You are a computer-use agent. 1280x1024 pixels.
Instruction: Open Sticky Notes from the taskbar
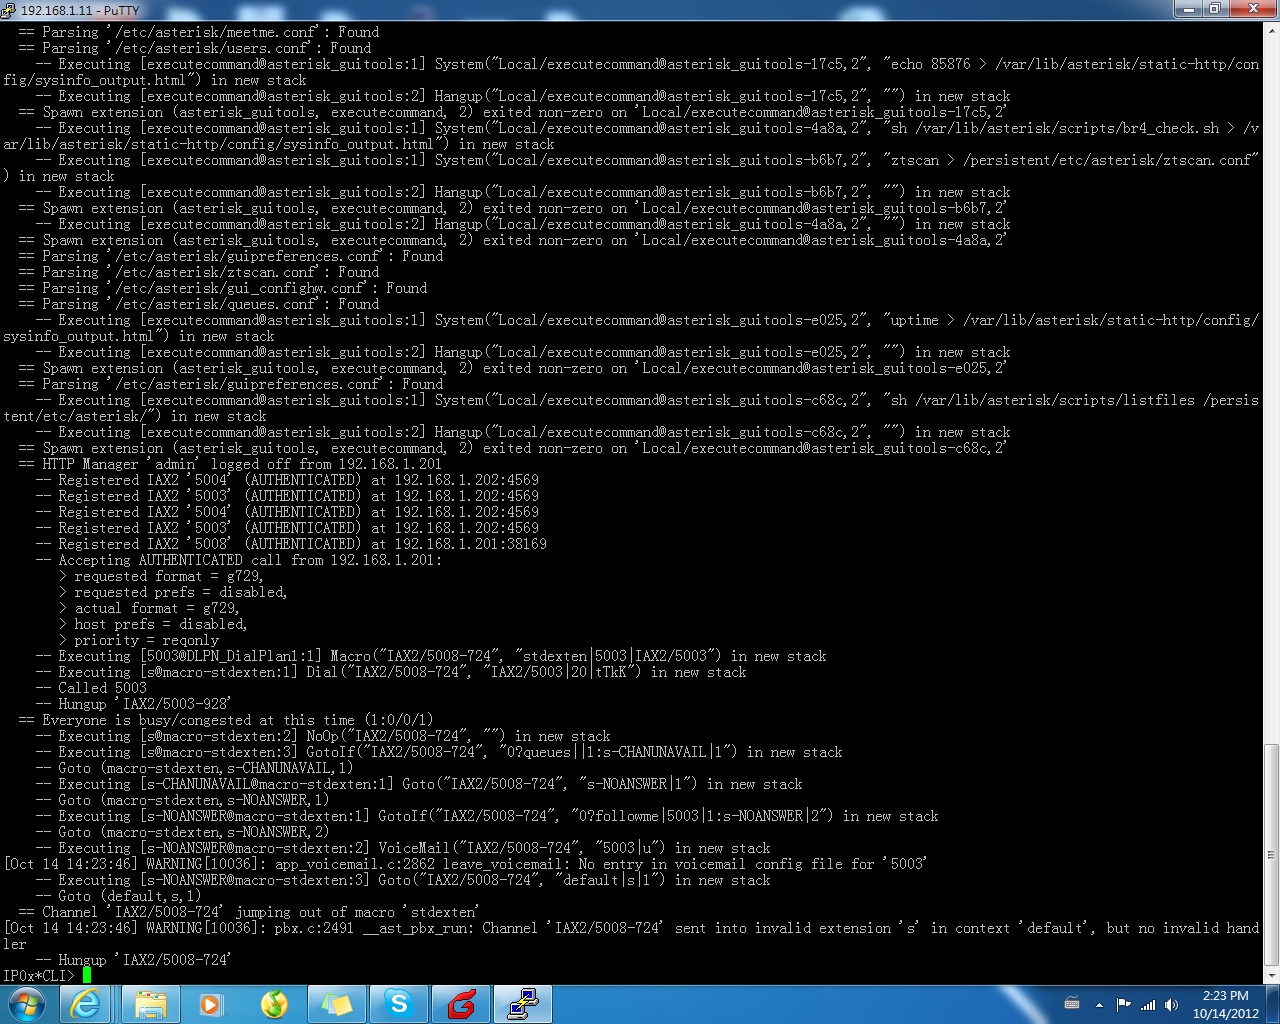pyautogui.click(x=336, y=1004)
